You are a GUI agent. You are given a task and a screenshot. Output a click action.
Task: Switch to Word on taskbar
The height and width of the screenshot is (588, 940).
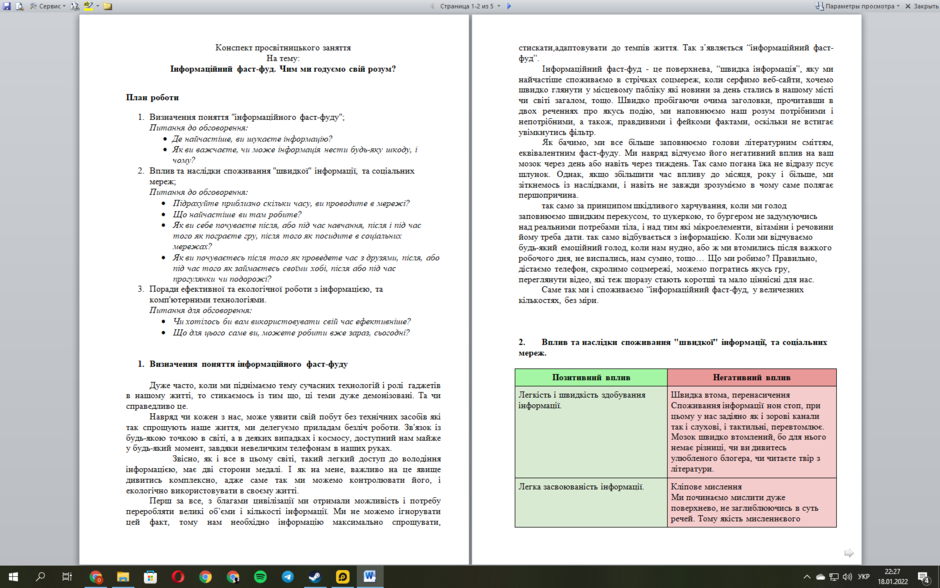pyautogui.click(x=370, y=577)
